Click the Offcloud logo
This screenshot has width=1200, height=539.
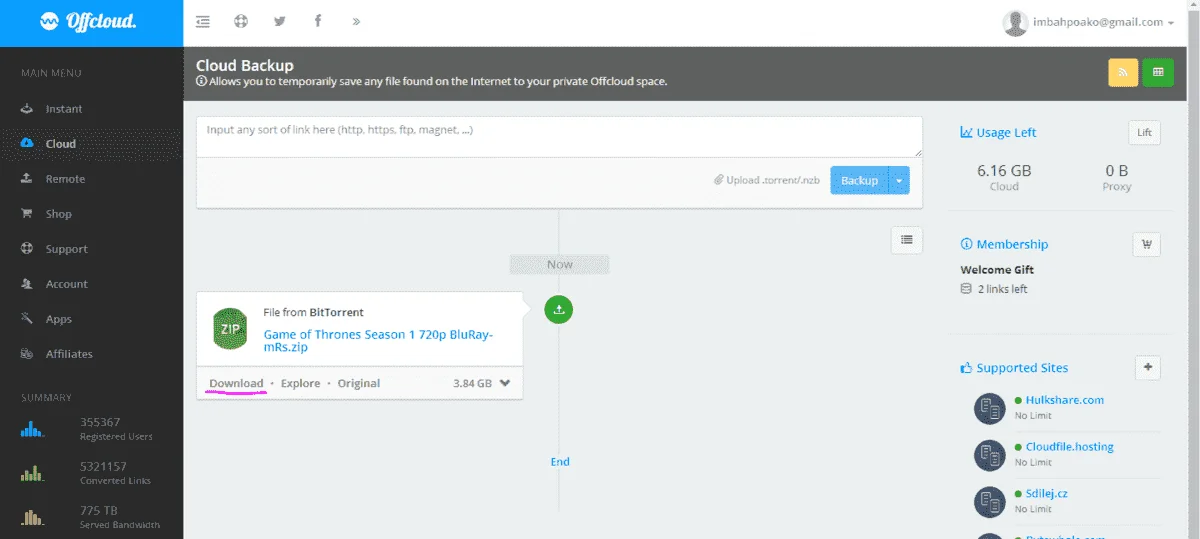[x=89, y=21]
